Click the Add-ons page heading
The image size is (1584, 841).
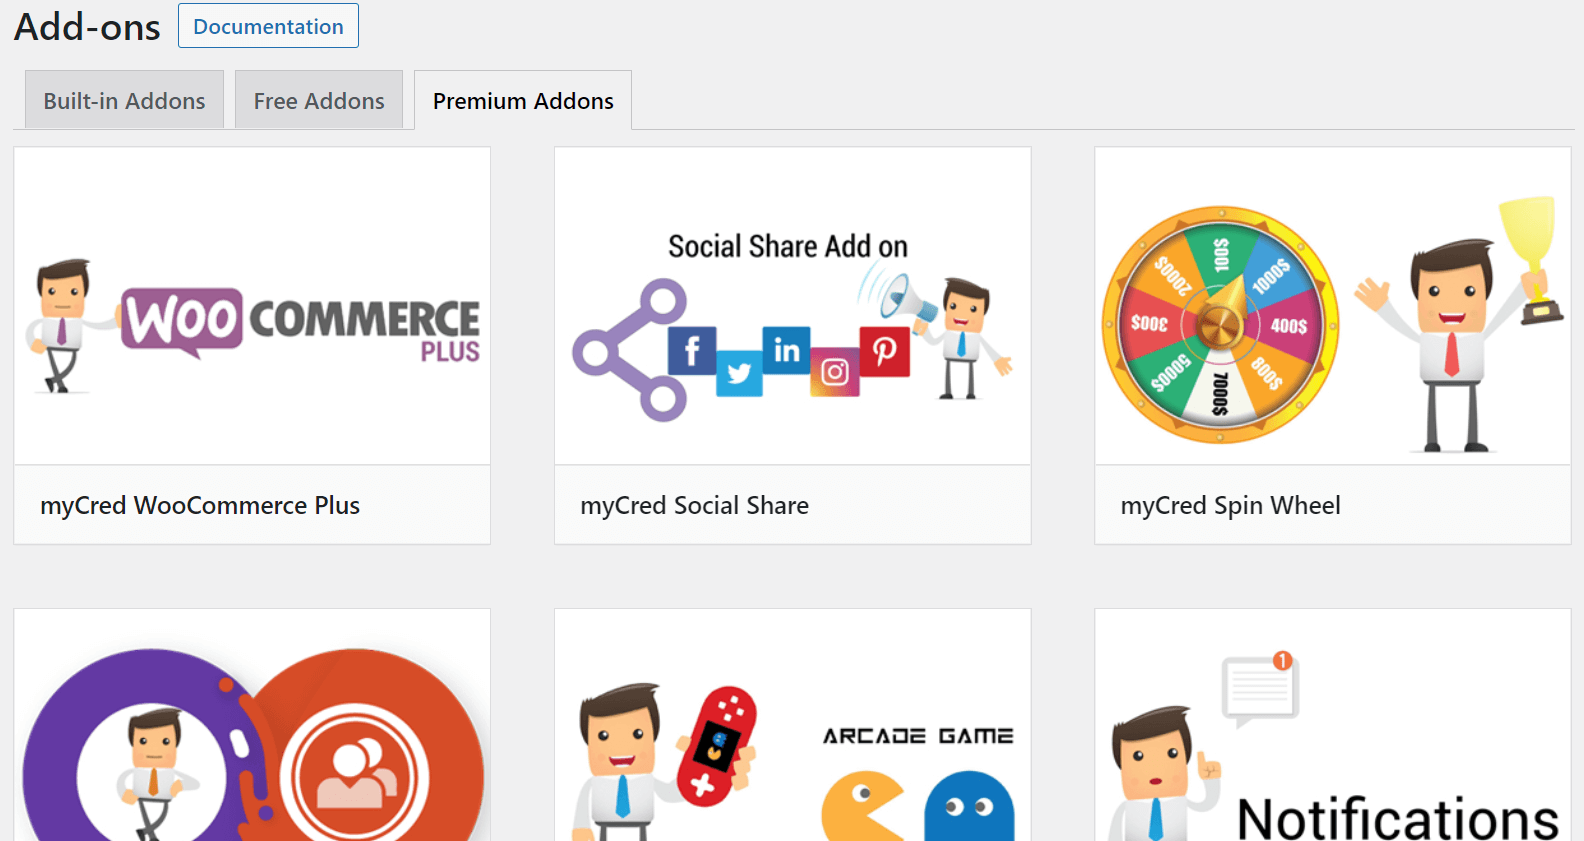[x=87, y=27]
